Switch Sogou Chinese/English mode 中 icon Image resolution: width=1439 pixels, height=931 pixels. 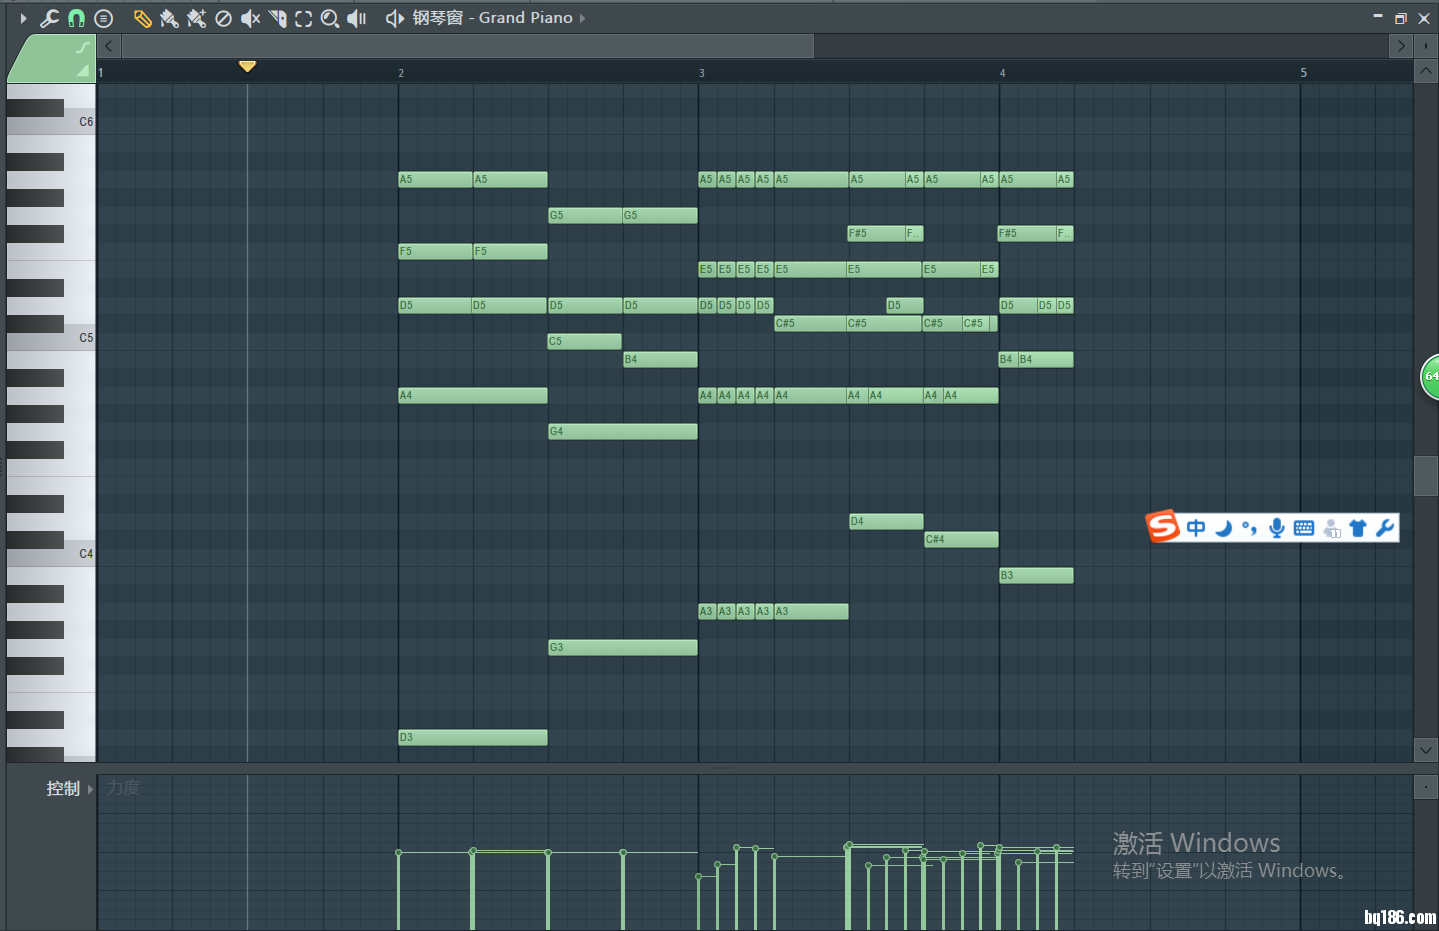coord(1196,528)
